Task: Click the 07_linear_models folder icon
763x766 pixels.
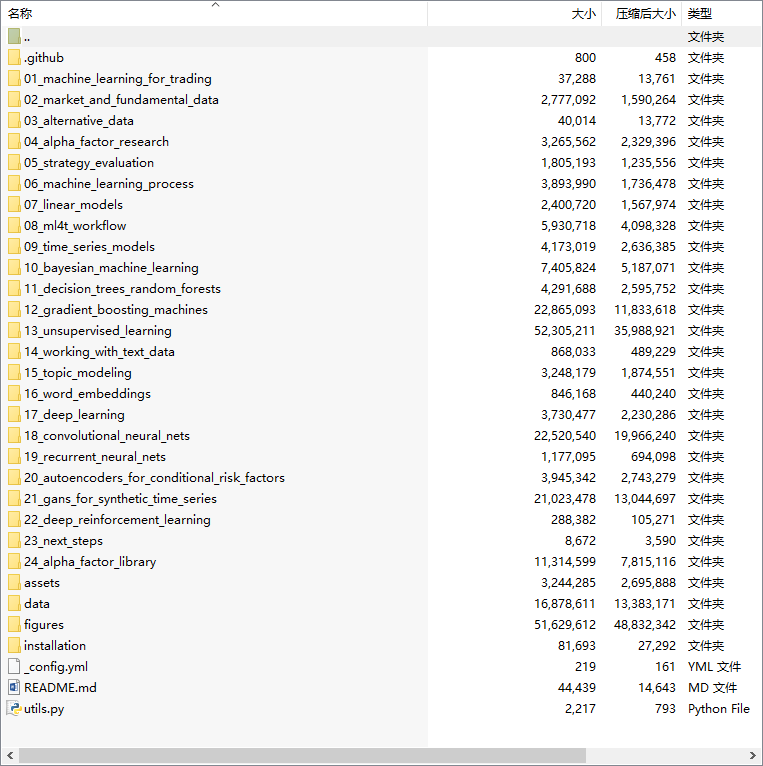Action: click(14, 204)
